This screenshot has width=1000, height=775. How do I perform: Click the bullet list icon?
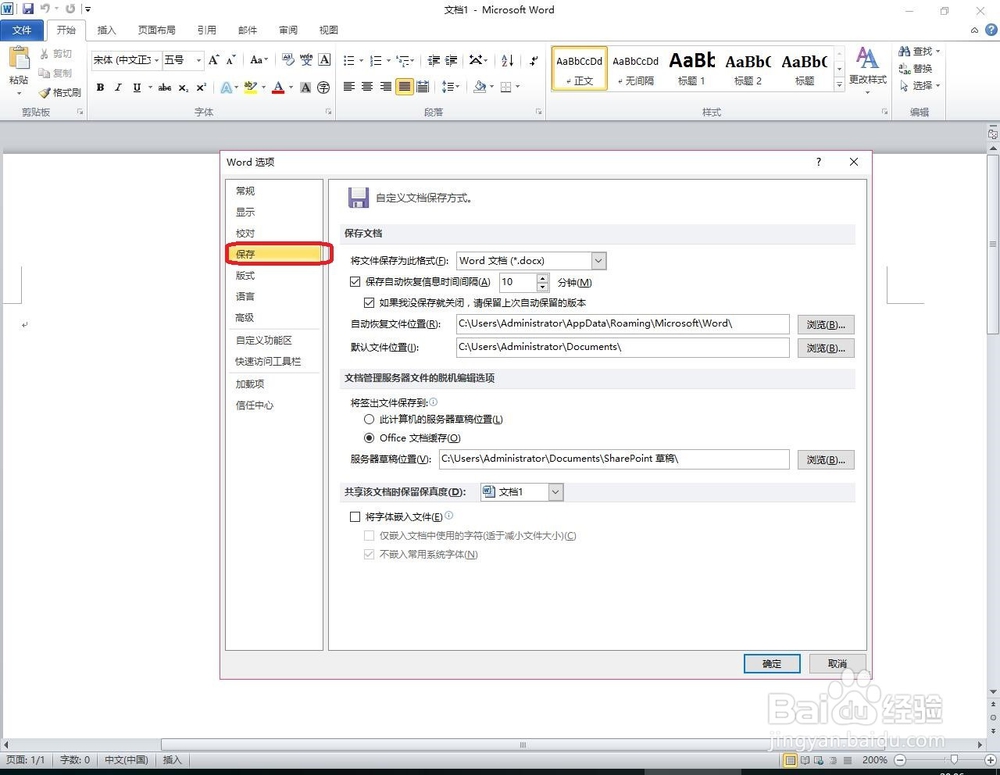(349, 61)
